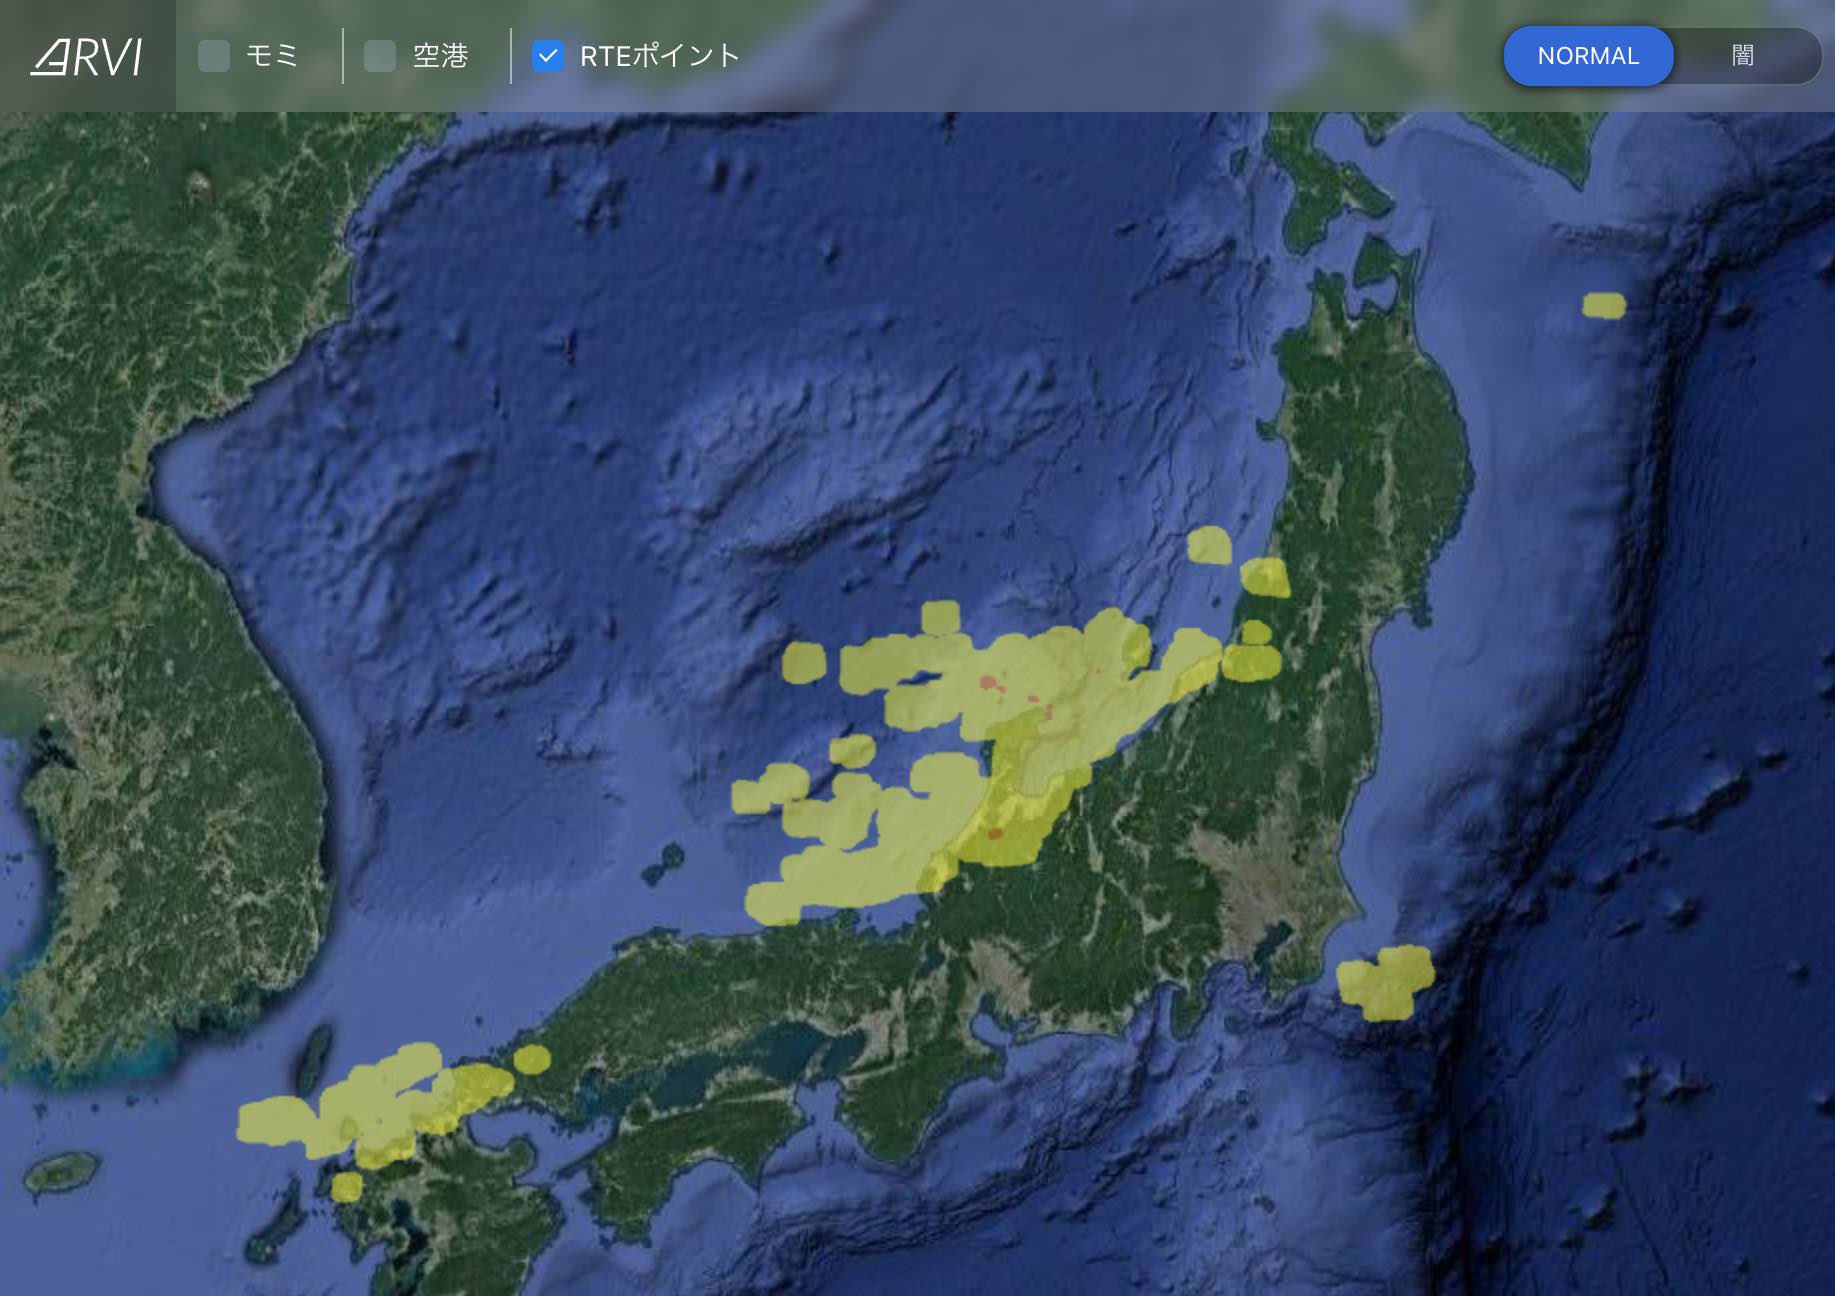This screenshot has width=1835, height=1296.
Task: Click isolated yellow patch in far northeast ocean
Action: pos(1603,305)
